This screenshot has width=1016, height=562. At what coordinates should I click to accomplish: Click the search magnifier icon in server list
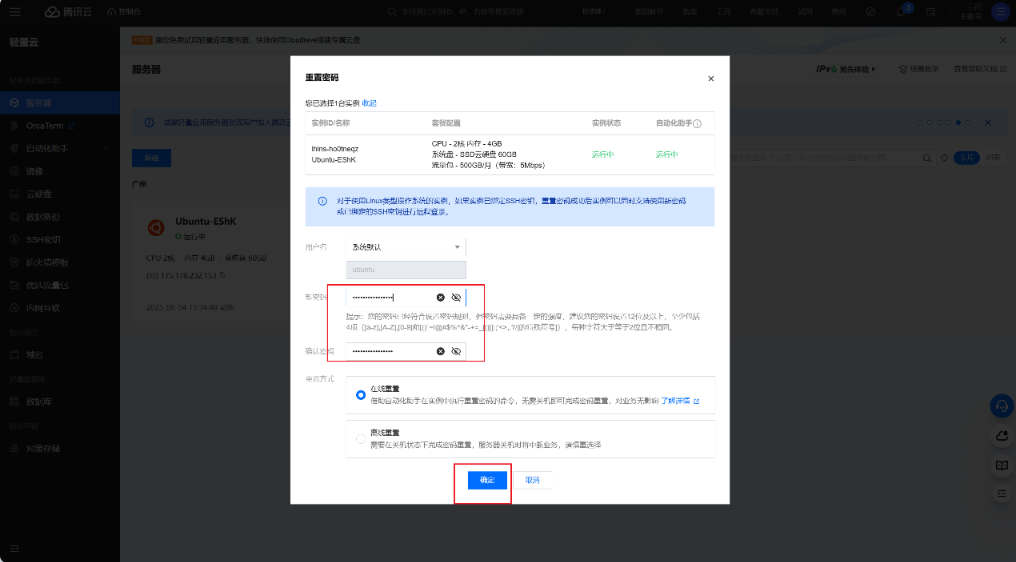[x=927, y=158]
